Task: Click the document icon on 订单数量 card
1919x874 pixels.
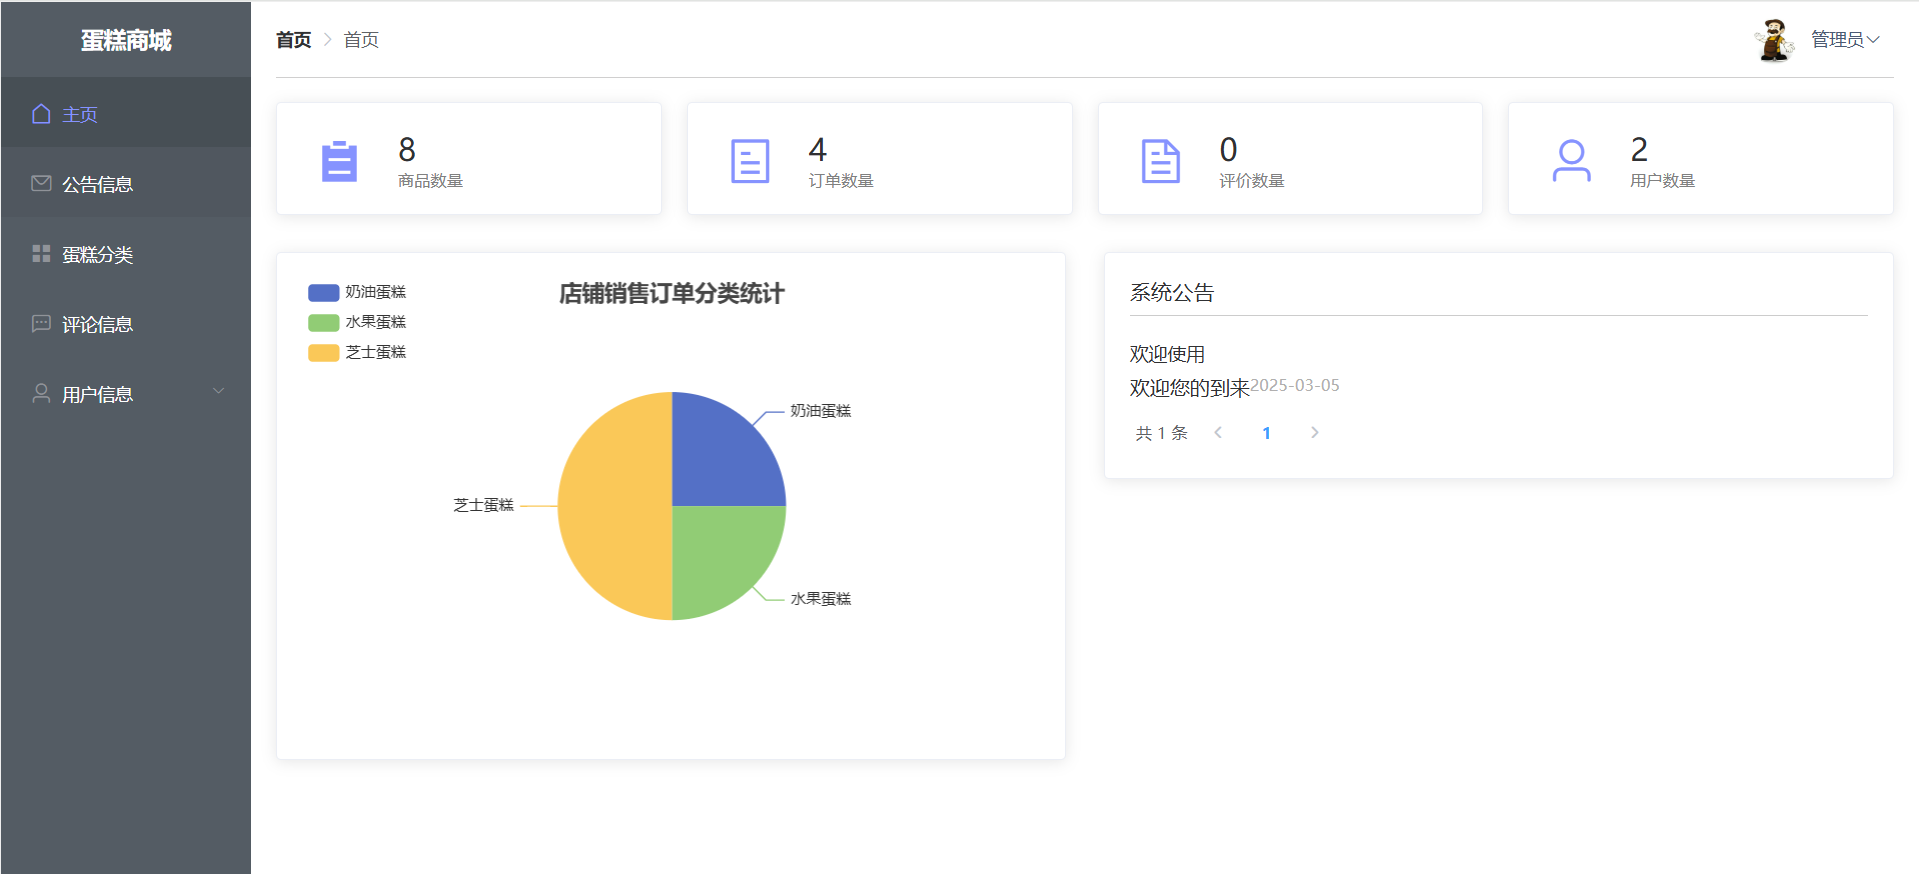Action: tap(750, 161)
